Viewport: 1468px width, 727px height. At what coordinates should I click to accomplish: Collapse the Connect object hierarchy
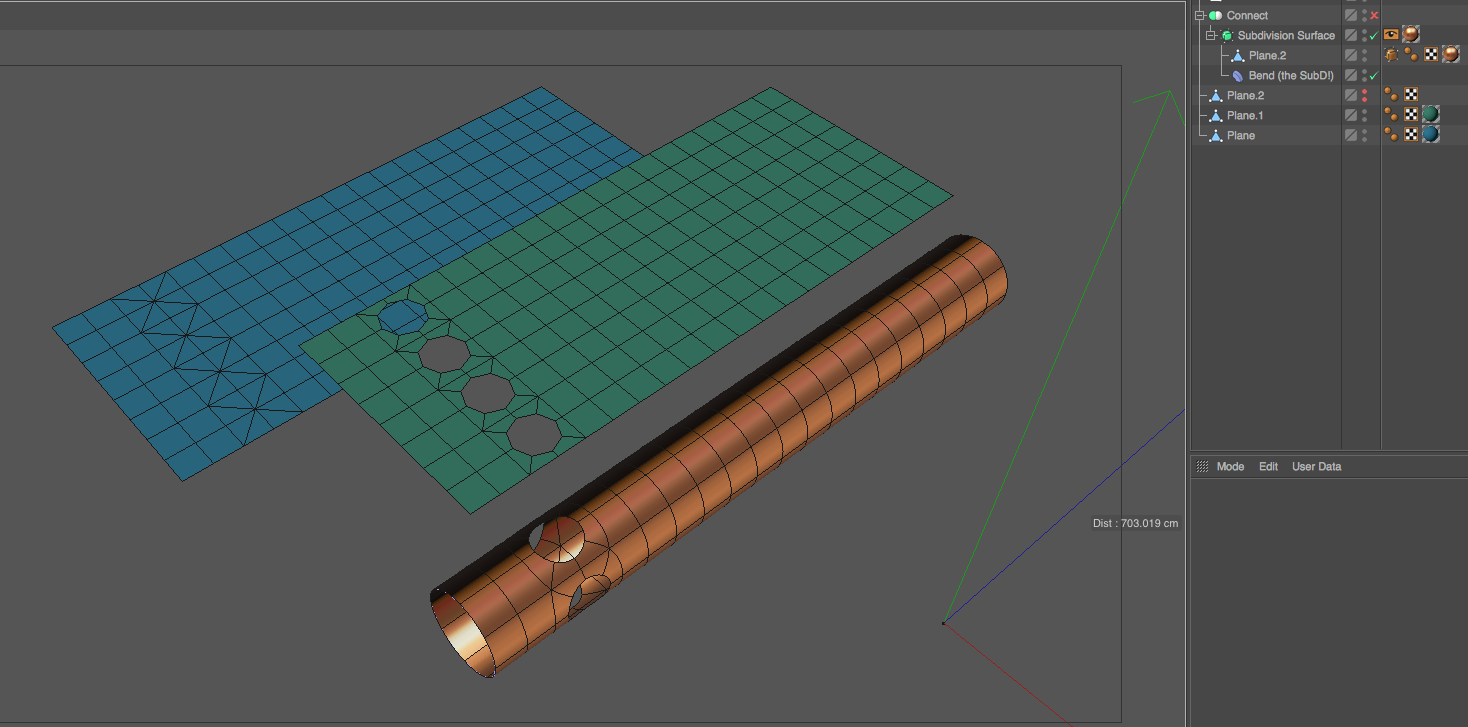coord(1199,16)
